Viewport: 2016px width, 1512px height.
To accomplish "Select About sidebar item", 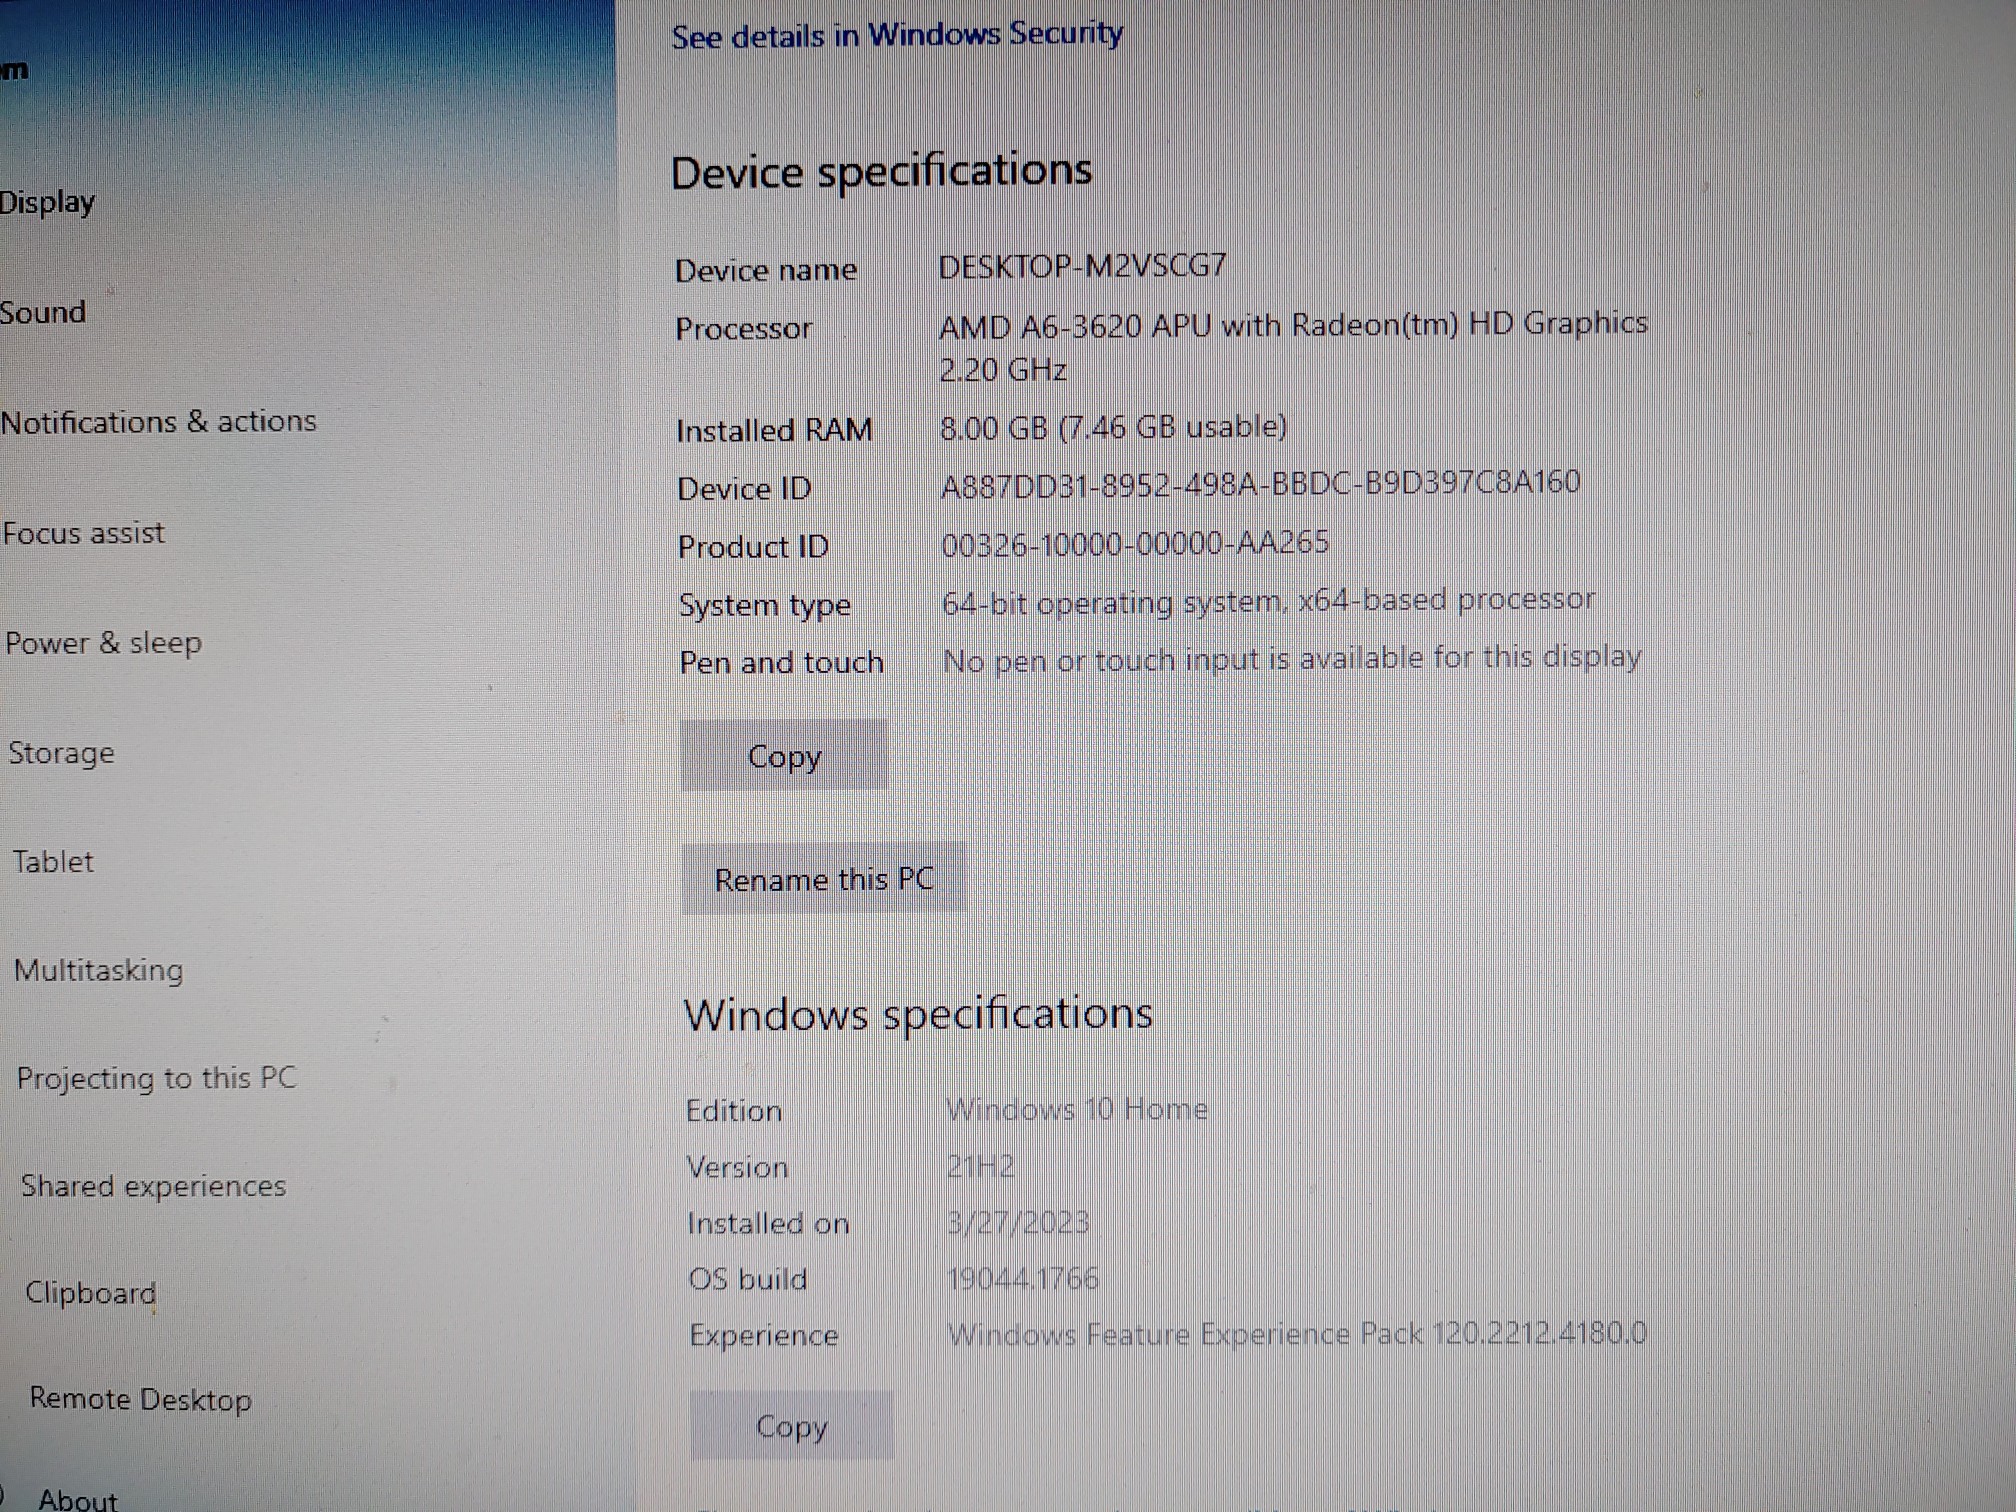I will point(78,1499).
